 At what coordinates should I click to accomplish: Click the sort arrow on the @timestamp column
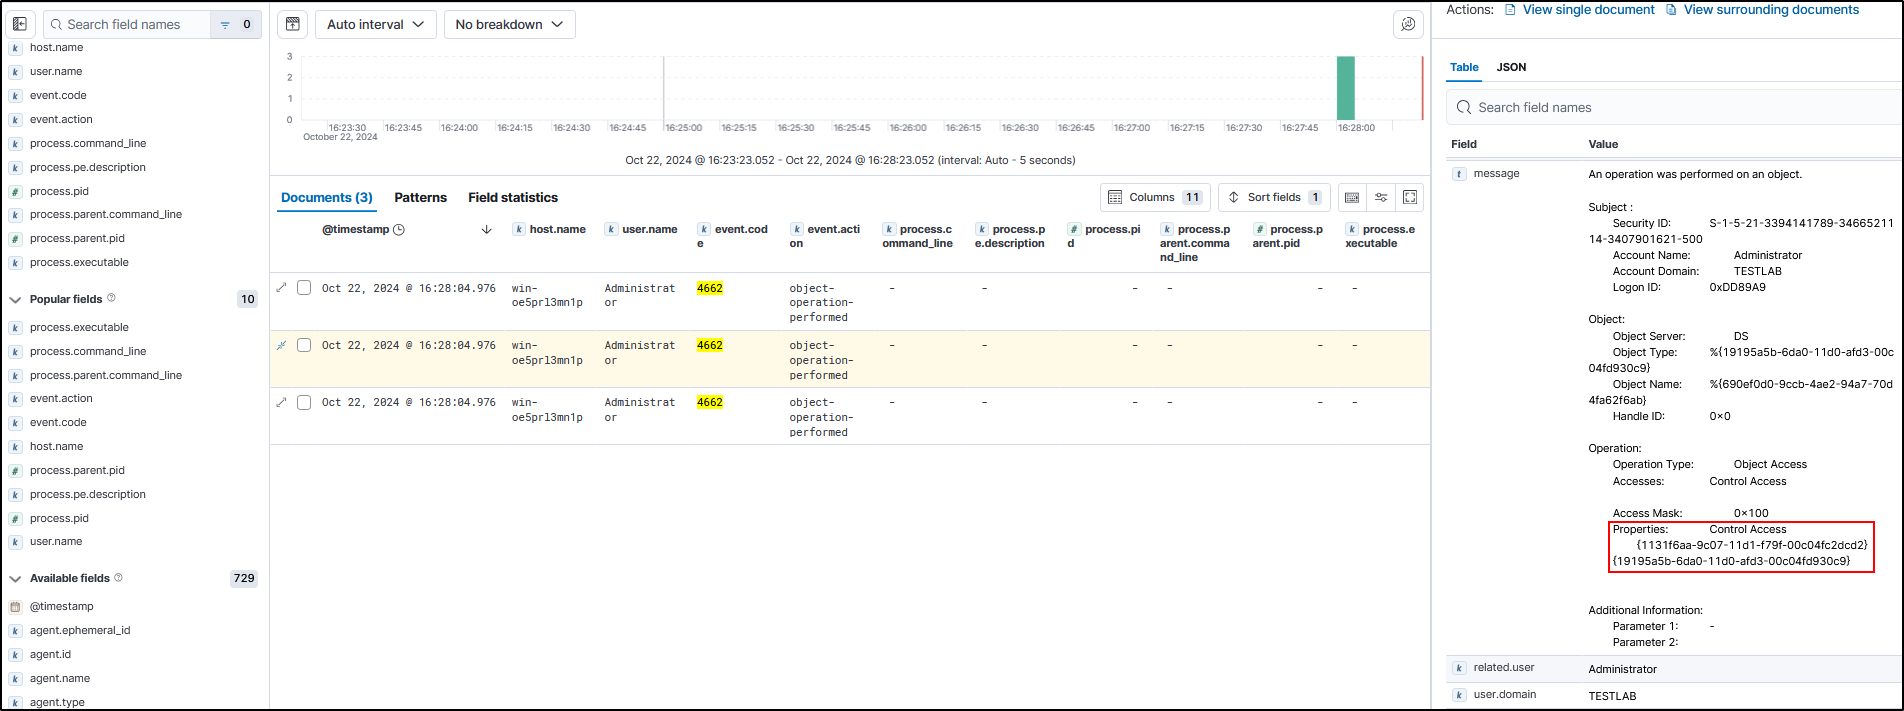pos(487,230)
